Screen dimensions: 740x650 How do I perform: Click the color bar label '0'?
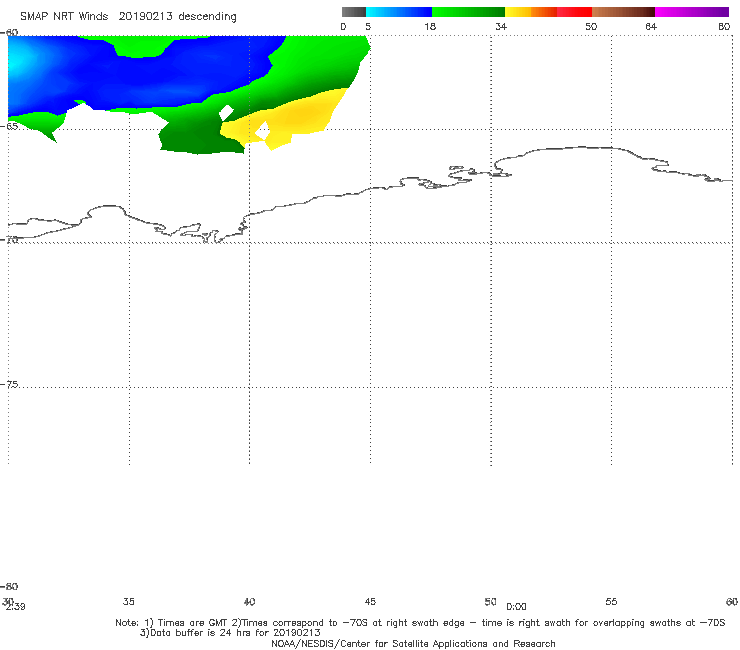point(343,26)
